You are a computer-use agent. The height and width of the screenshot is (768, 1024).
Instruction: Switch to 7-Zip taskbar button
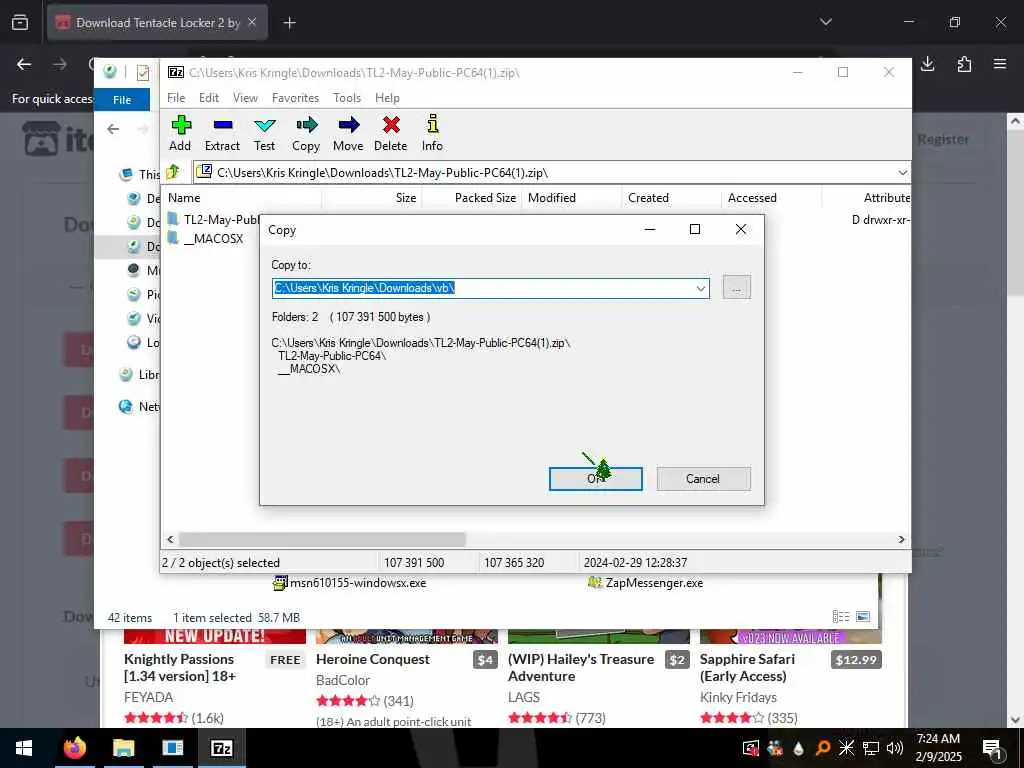tap(221, 748)
